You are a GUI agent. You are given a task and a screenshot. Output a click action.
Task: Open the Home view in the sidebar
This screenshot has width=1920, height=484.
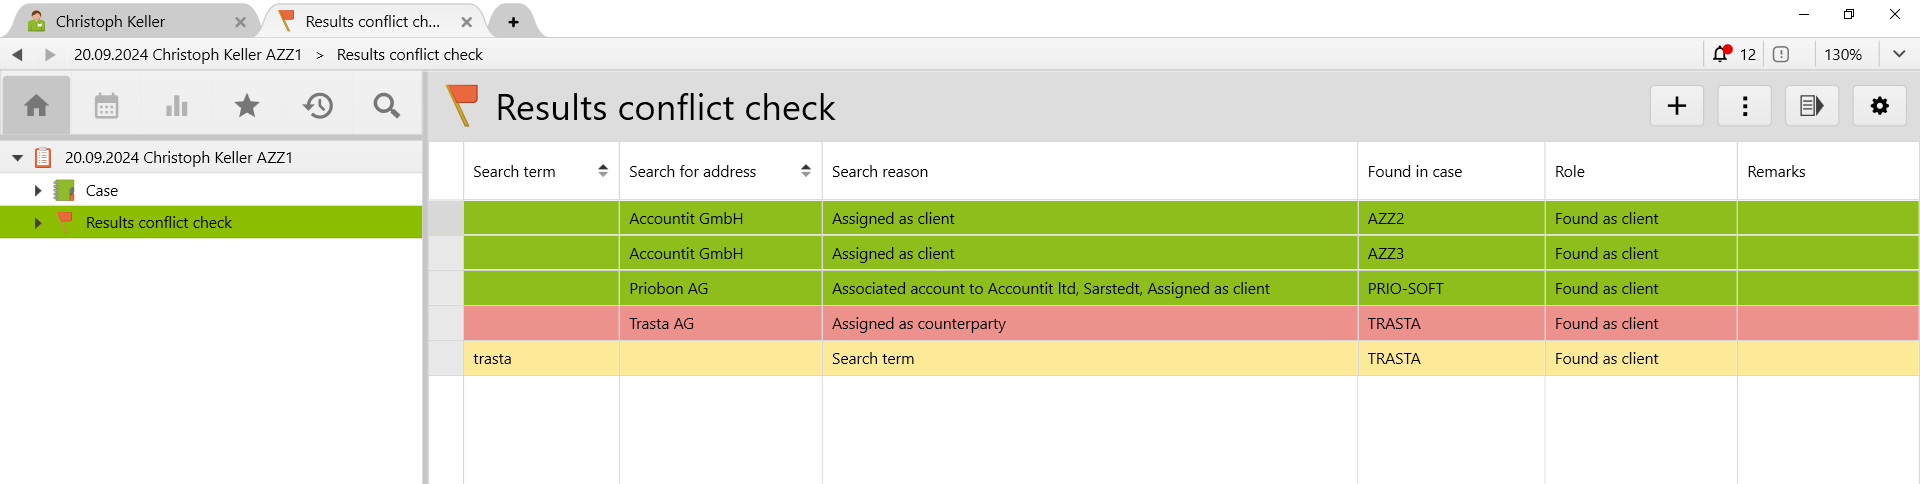(36, 105)
